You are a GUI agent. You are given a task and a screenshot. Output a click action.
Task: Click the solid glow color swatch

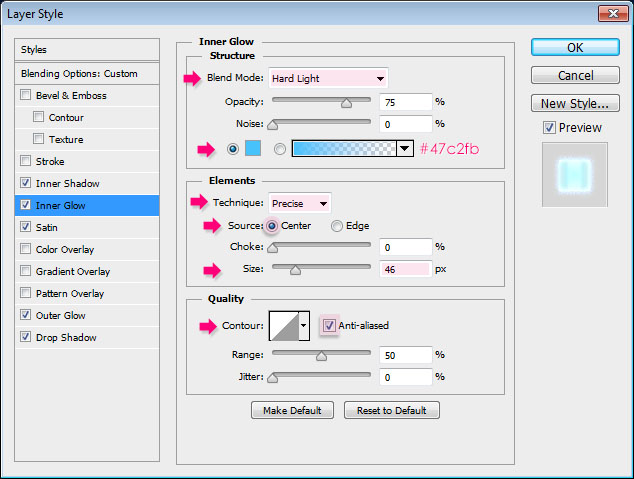[252, 149]
